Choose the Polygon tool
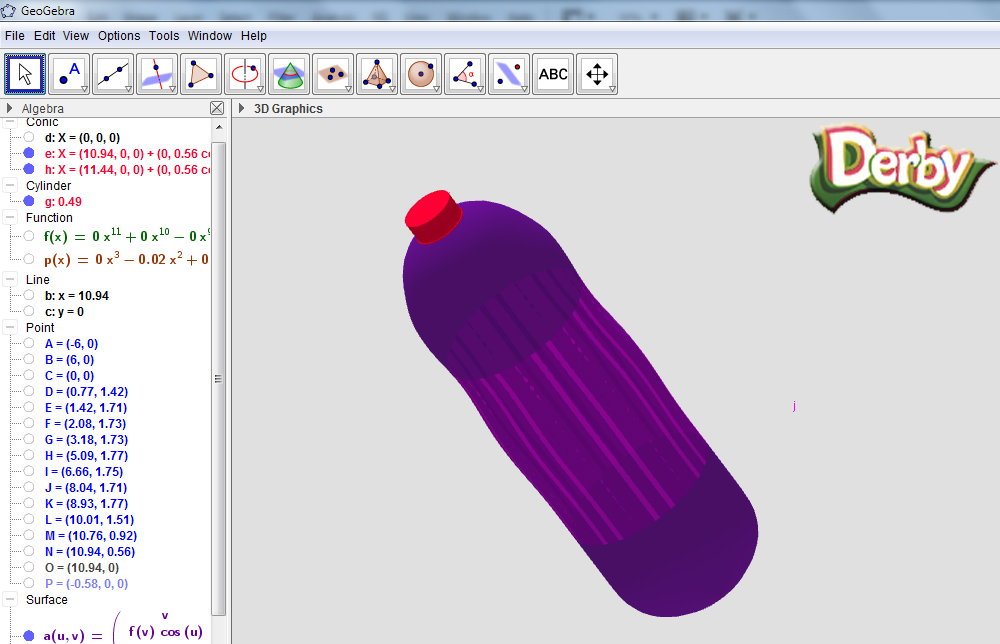The image size is (1000, 644). click(202, 75)
